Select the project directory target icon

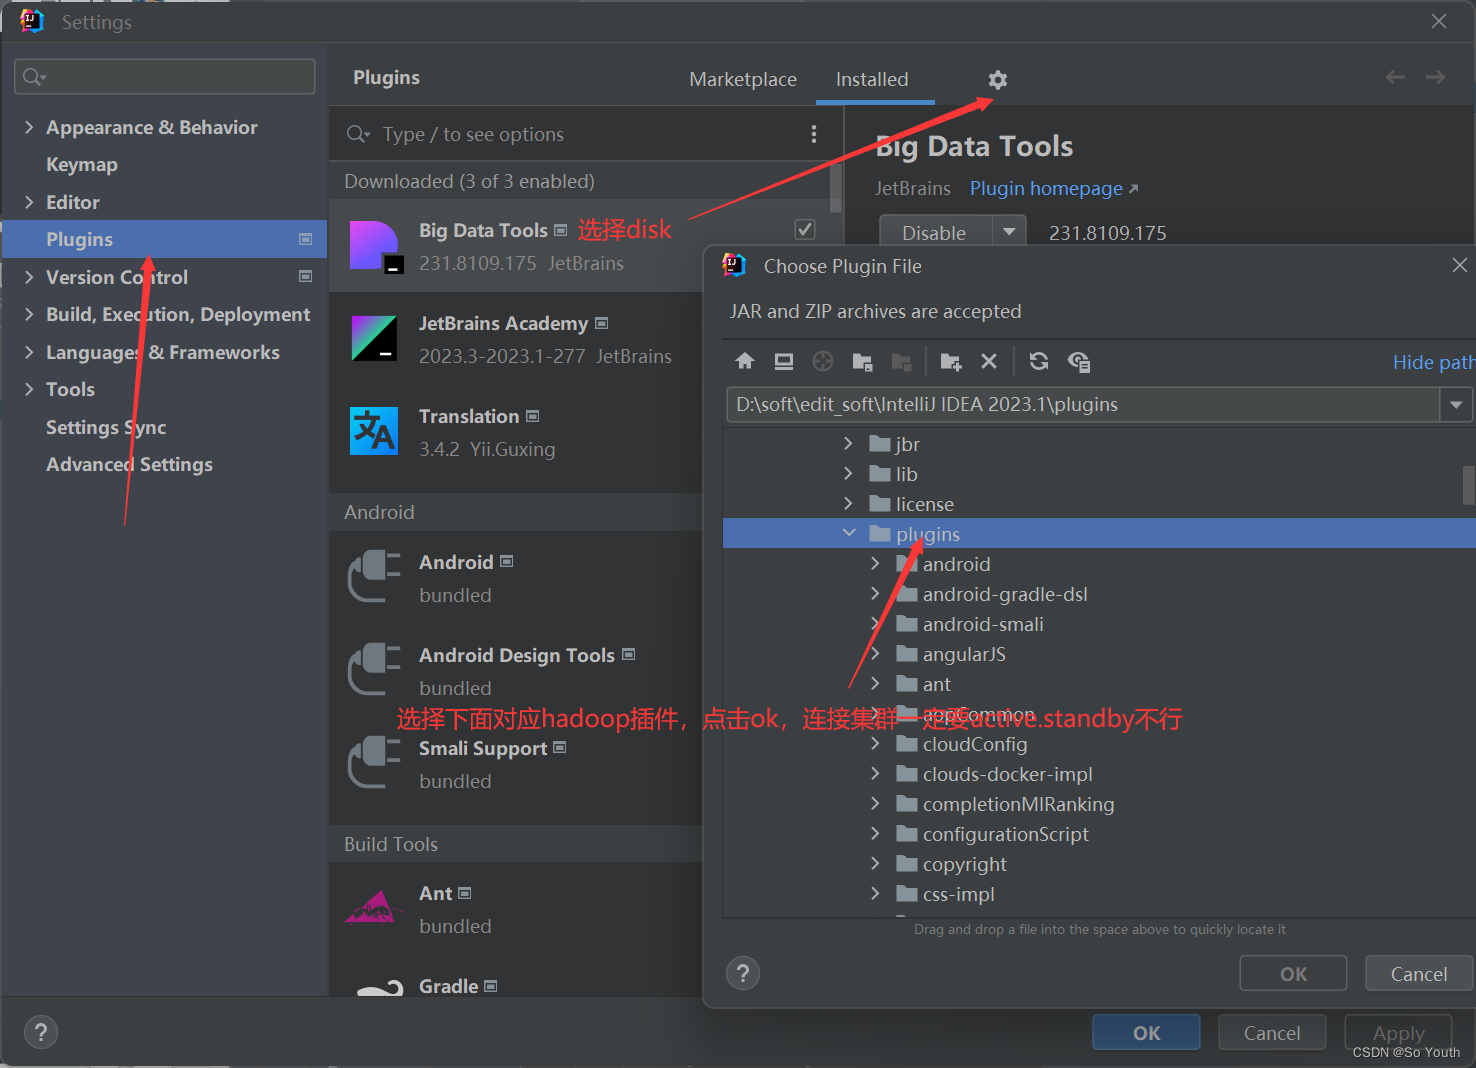pos(823,361)
